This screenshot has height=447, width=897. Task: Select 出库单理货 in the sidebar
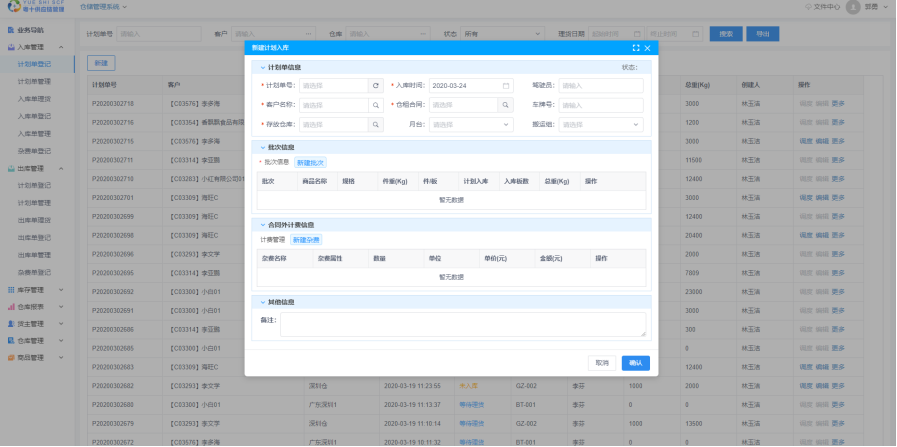tap(34, 220)
